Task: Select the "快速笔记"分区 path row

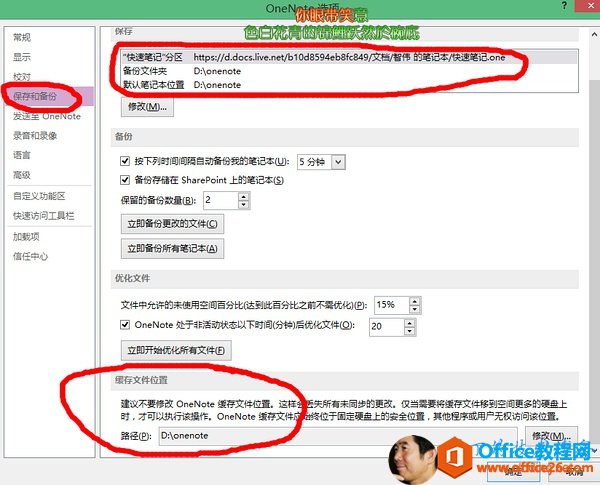Action: pyautogui.click(x=349, y=57)
